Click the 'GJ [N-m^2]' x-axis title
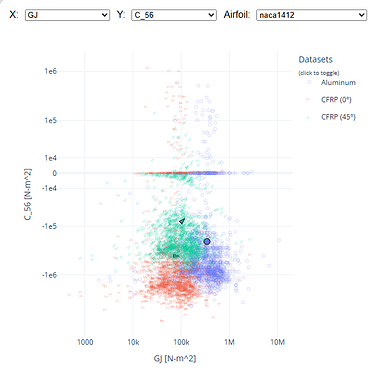381x375 pixels. tap(175, 359)
